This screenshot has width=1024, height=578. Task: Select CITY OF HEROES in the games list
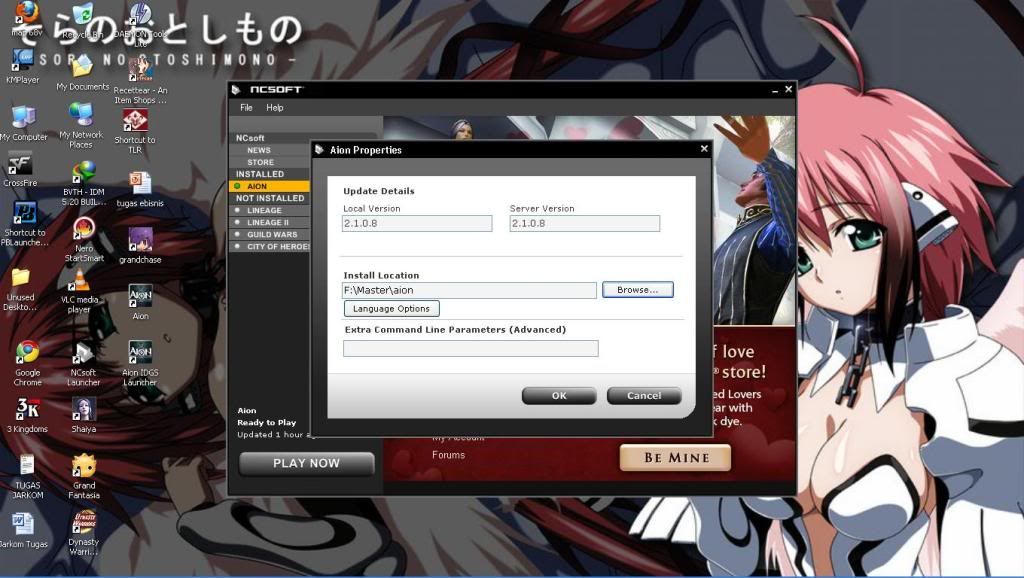tap(269, 247)
